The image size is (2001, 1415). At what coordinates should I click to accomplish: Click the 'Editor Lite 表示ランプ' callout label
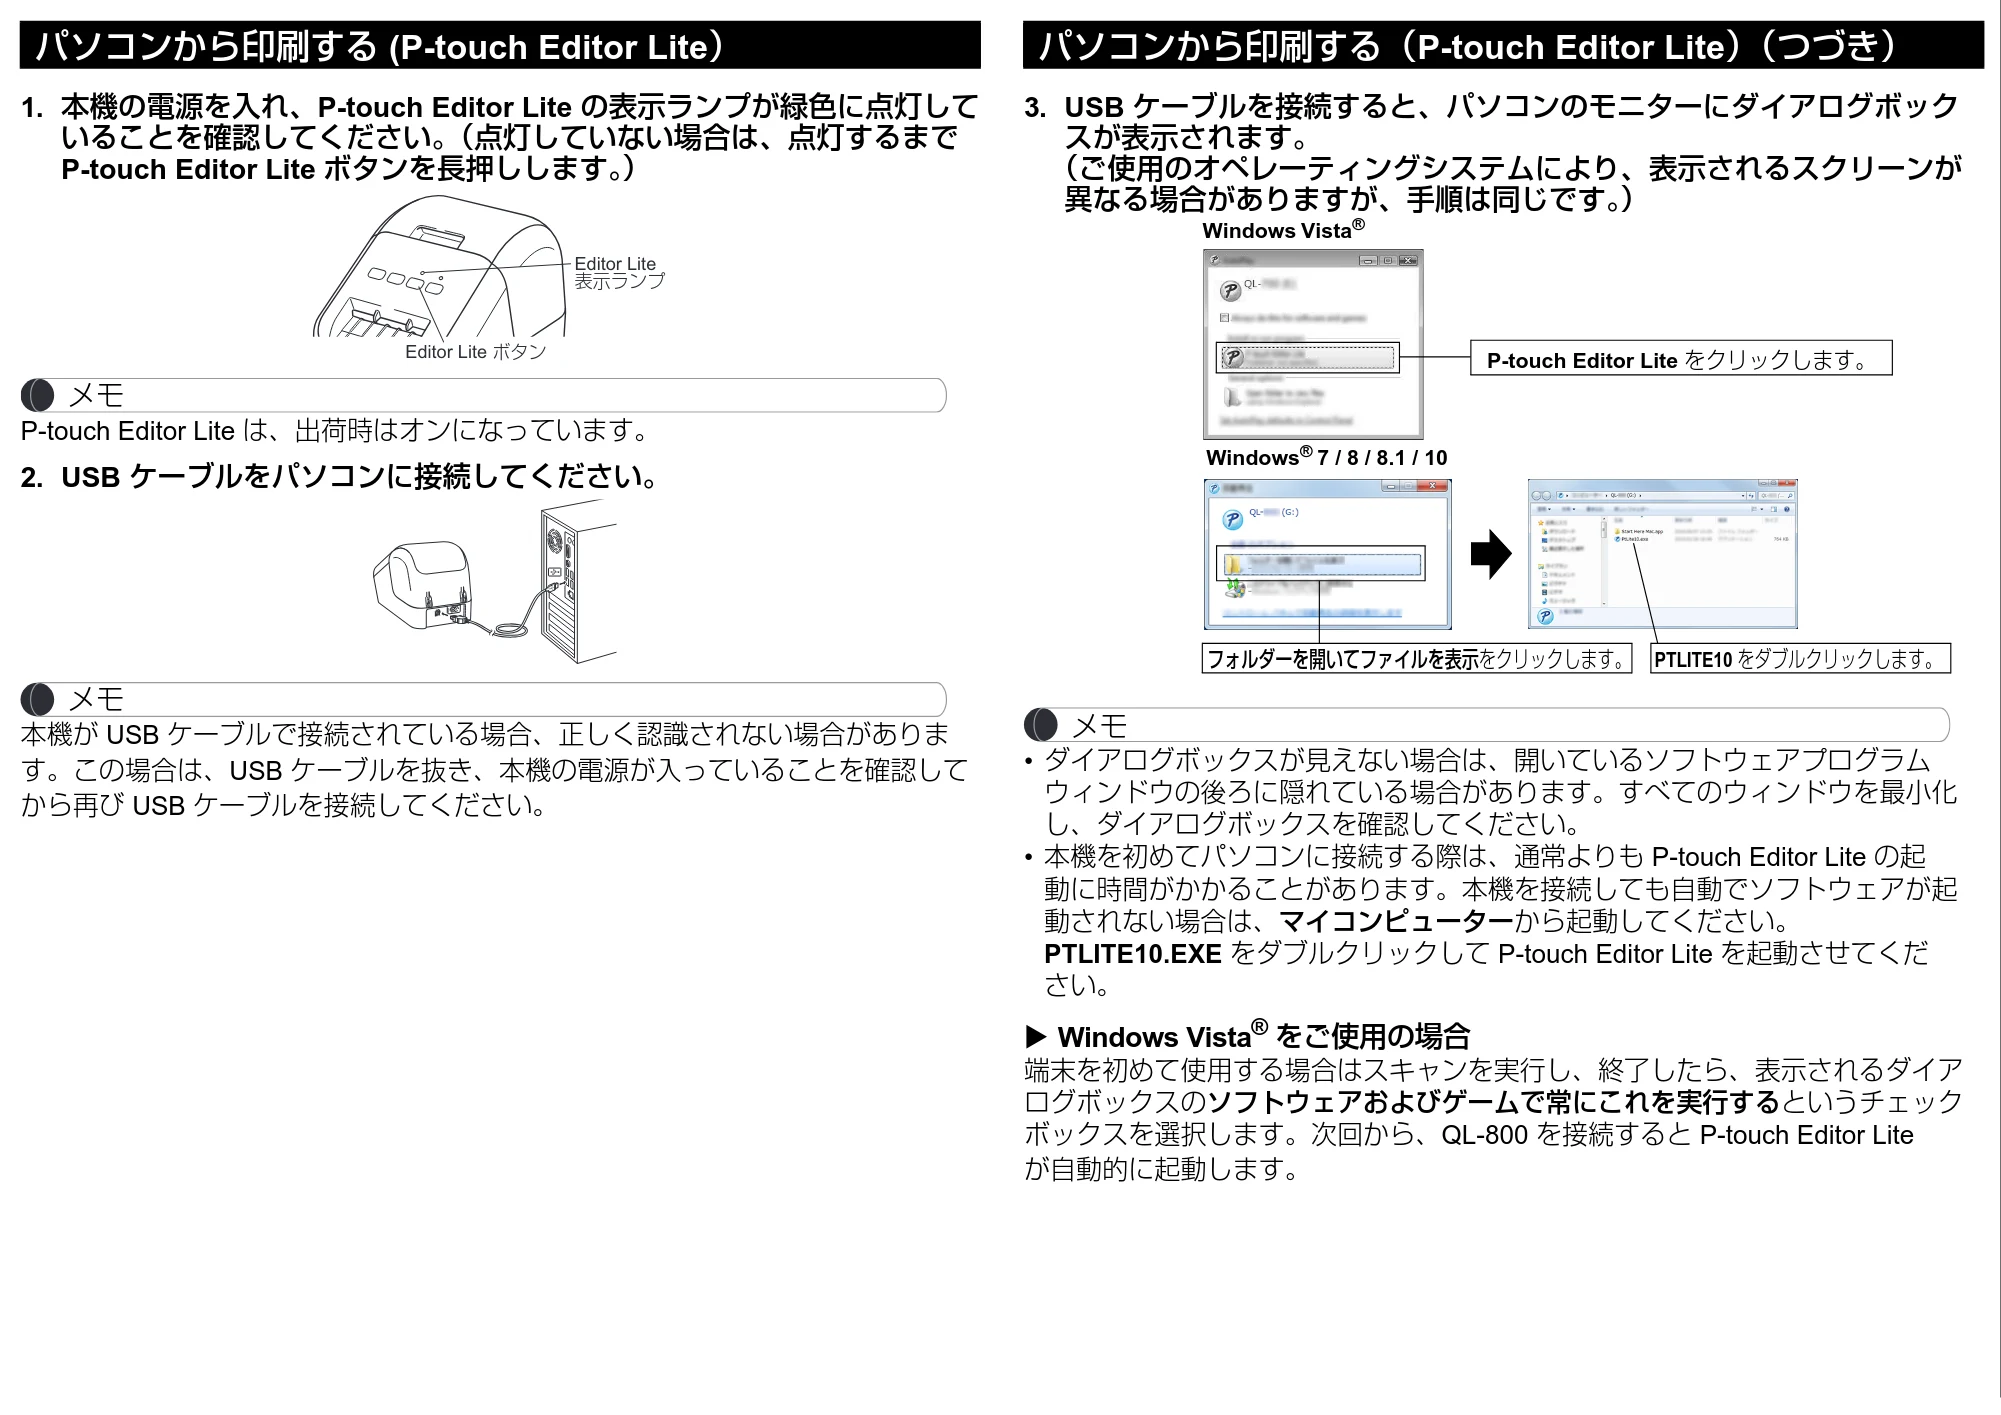[x=619, y=272]
